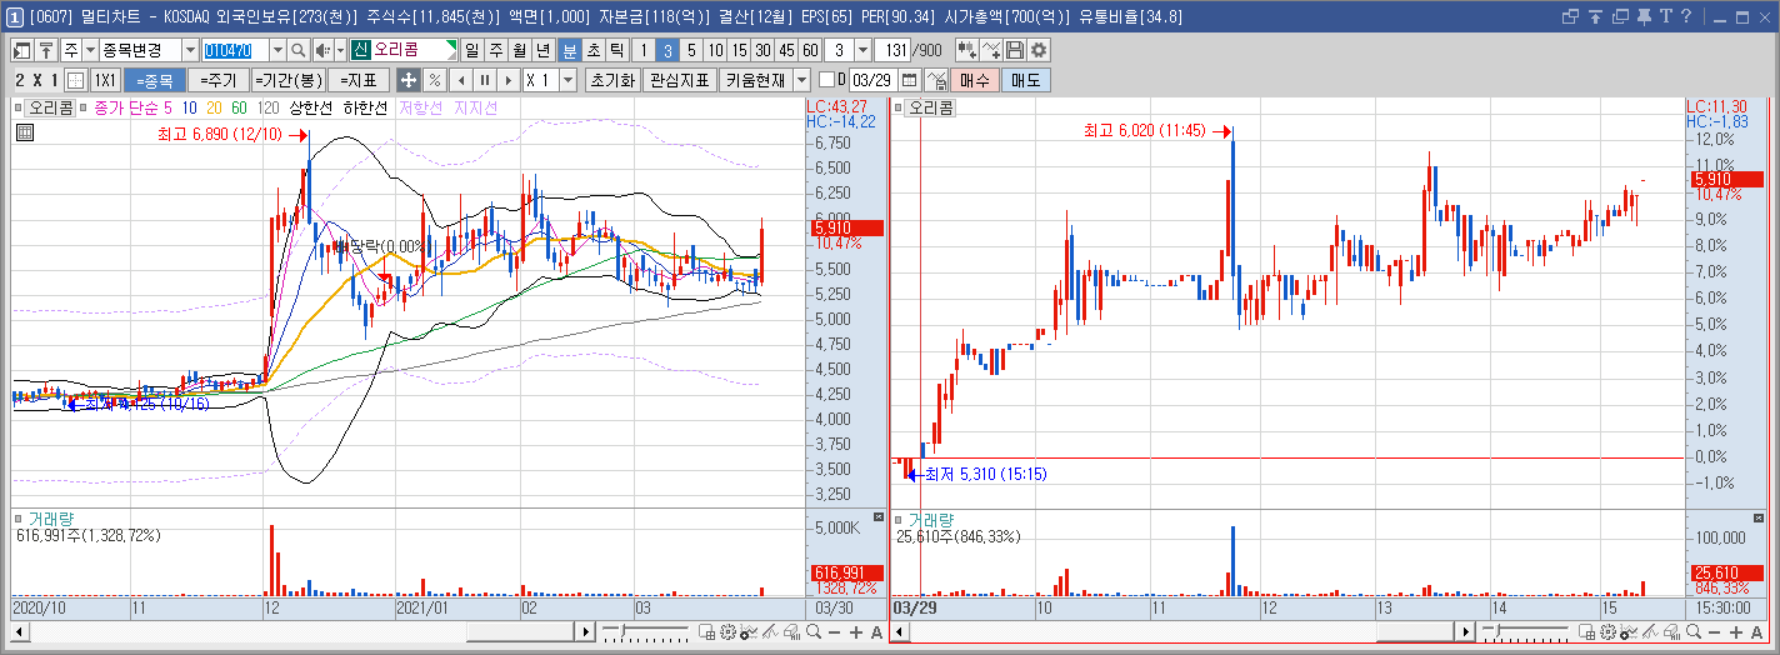This screenshot has width=1780, height=655.
Task: Select the 1X1 layout tab
Action: click(105, 80)
